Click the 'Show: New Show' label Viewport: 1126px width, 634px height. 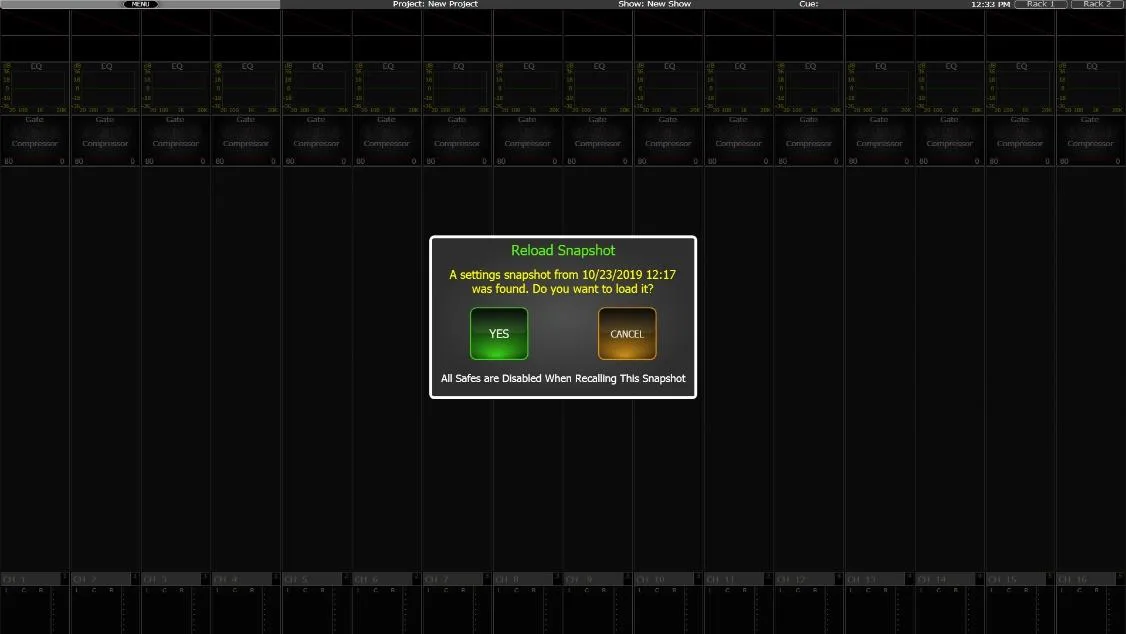click(x=654, y=4)
